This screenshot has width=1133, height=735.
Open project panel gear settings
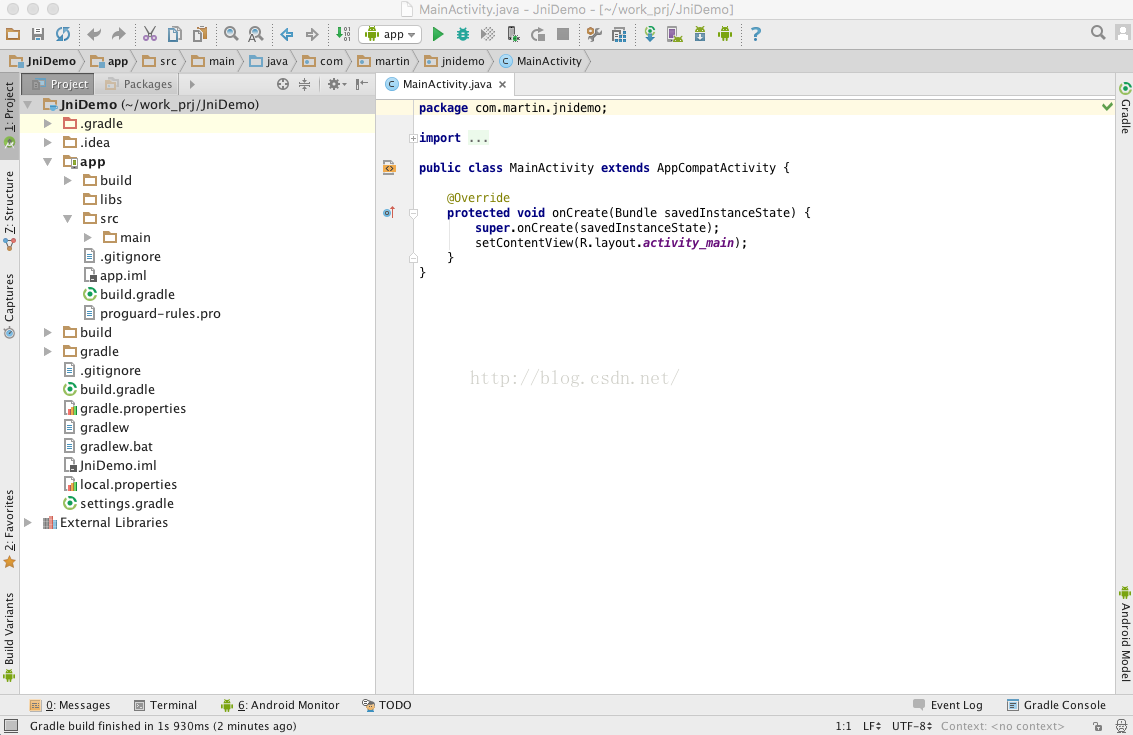click(334, 85)
